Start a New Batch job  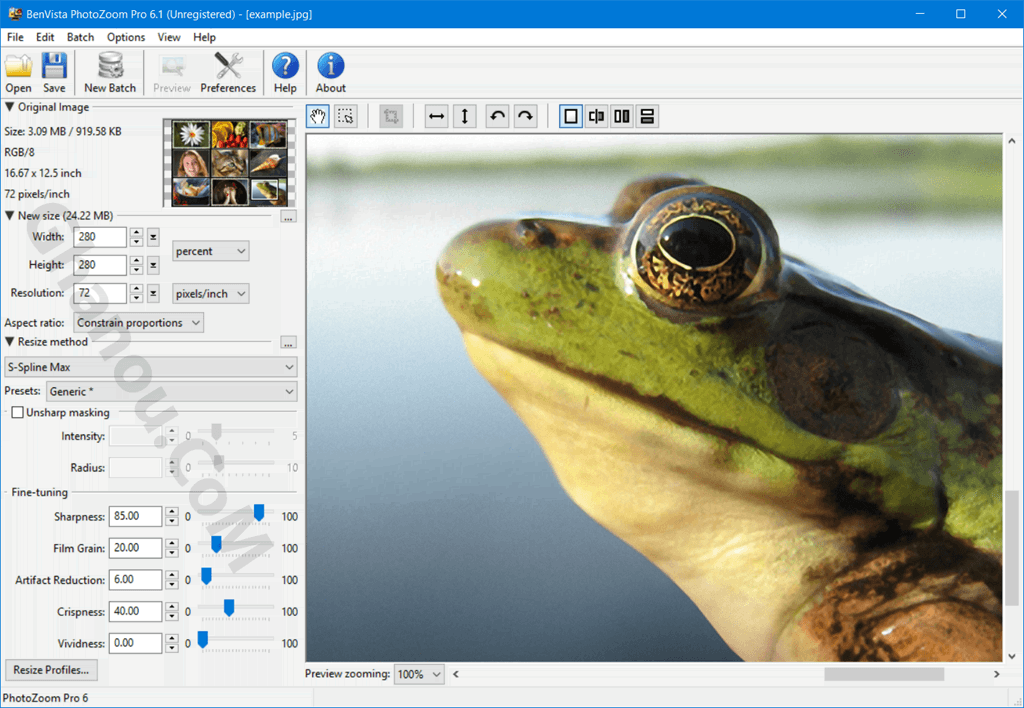click(110, 72)
